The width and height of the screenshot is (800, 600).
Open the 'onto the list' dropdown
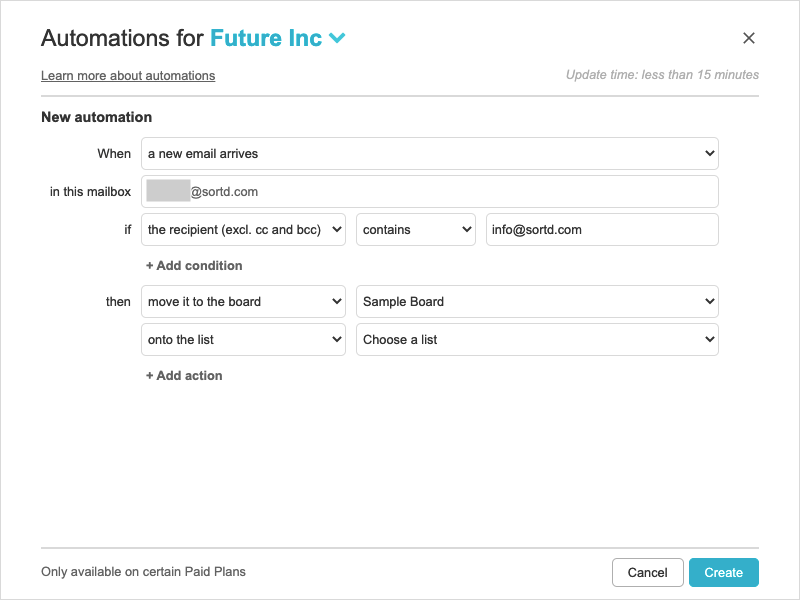click(243, 340)
